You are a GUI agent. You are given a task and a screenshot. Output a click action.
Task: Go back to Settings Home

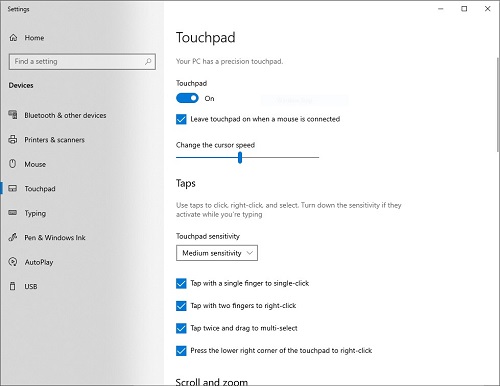[34, 38]
